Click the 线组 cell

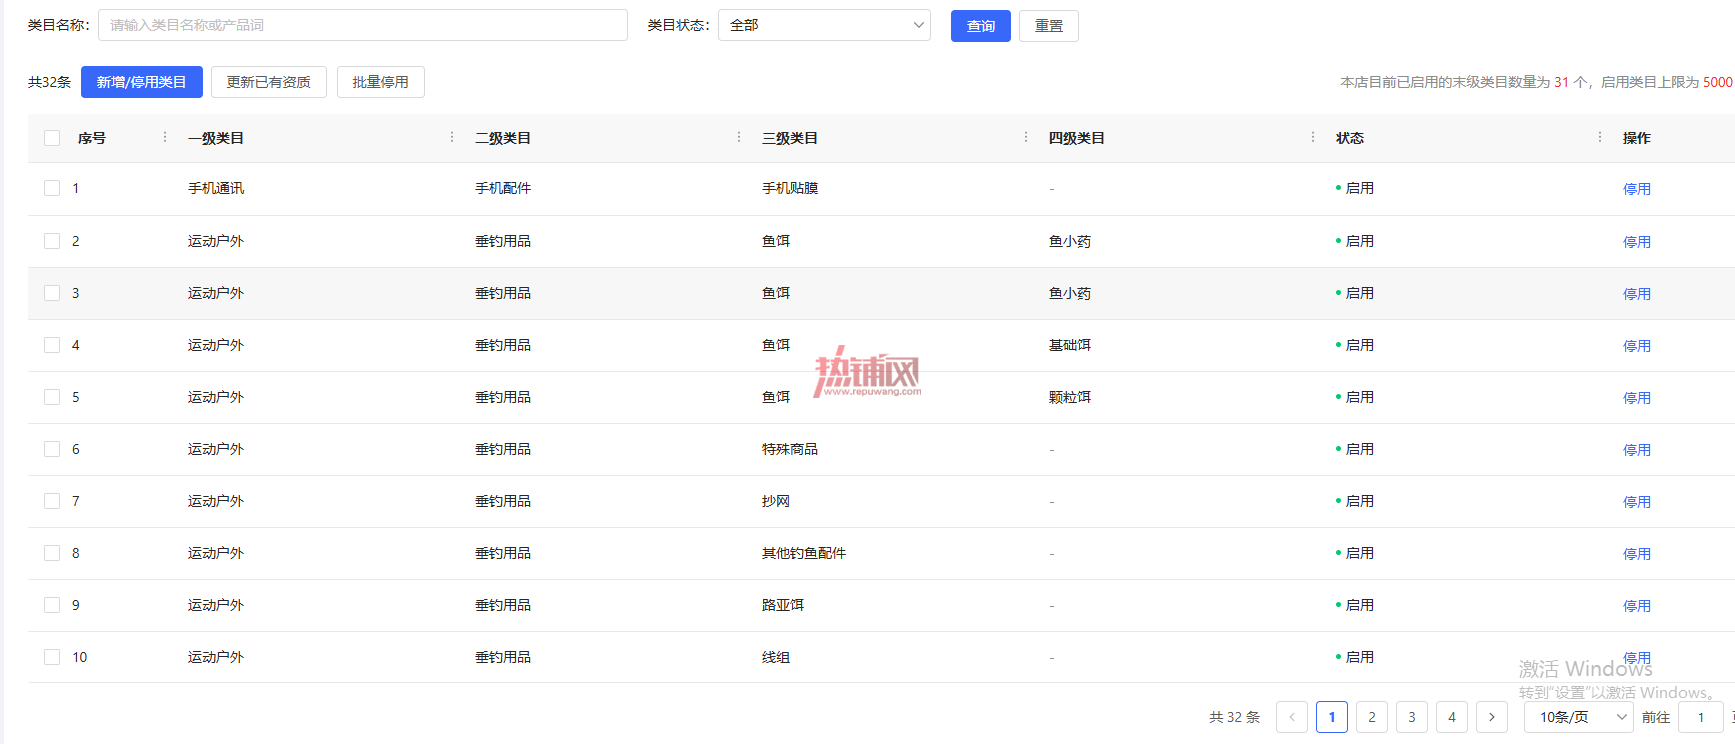tap(776, 657)
